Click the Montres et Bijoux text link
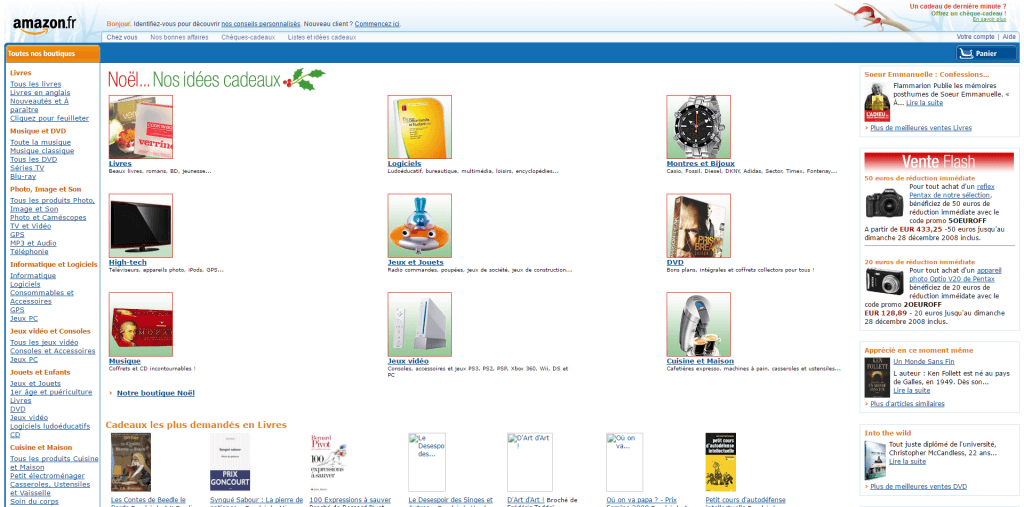This screenshot has width=1024, height=507. (700, 163)
